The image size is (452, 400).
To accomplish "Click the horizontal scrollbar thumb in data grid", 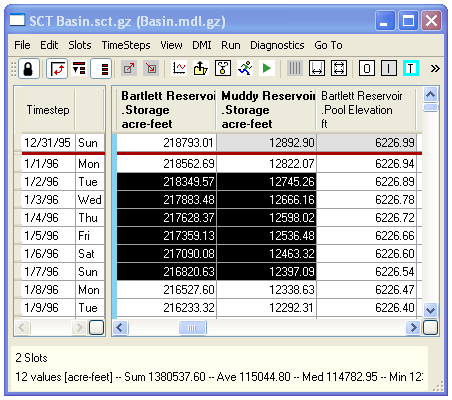I will click(x=193, y=327).
